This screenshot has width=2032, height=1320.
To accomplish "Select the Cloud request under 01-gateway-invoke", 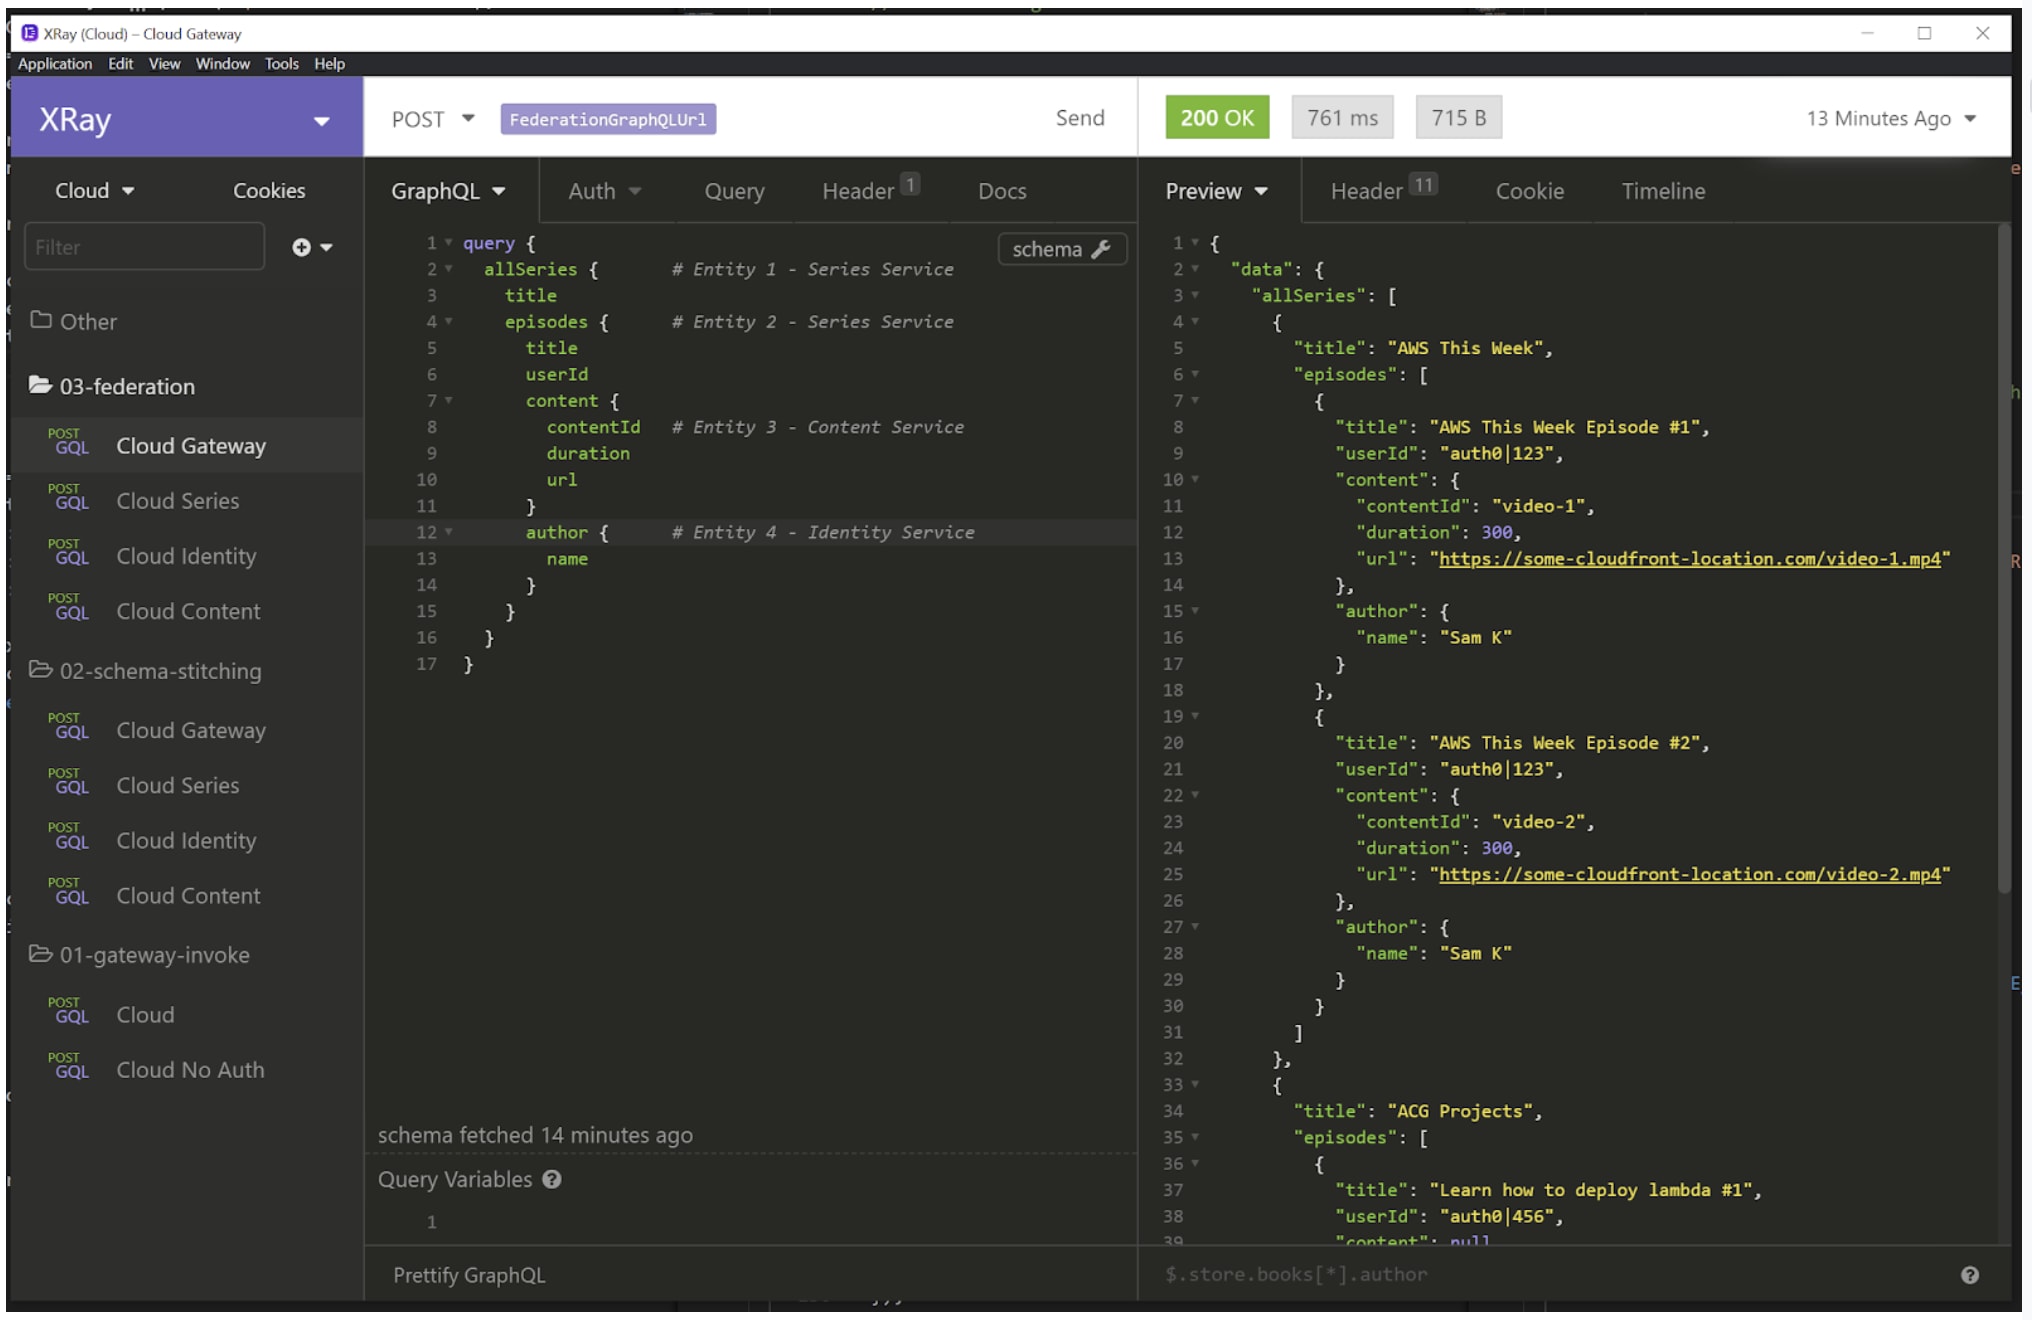I will coord(186,1014).
